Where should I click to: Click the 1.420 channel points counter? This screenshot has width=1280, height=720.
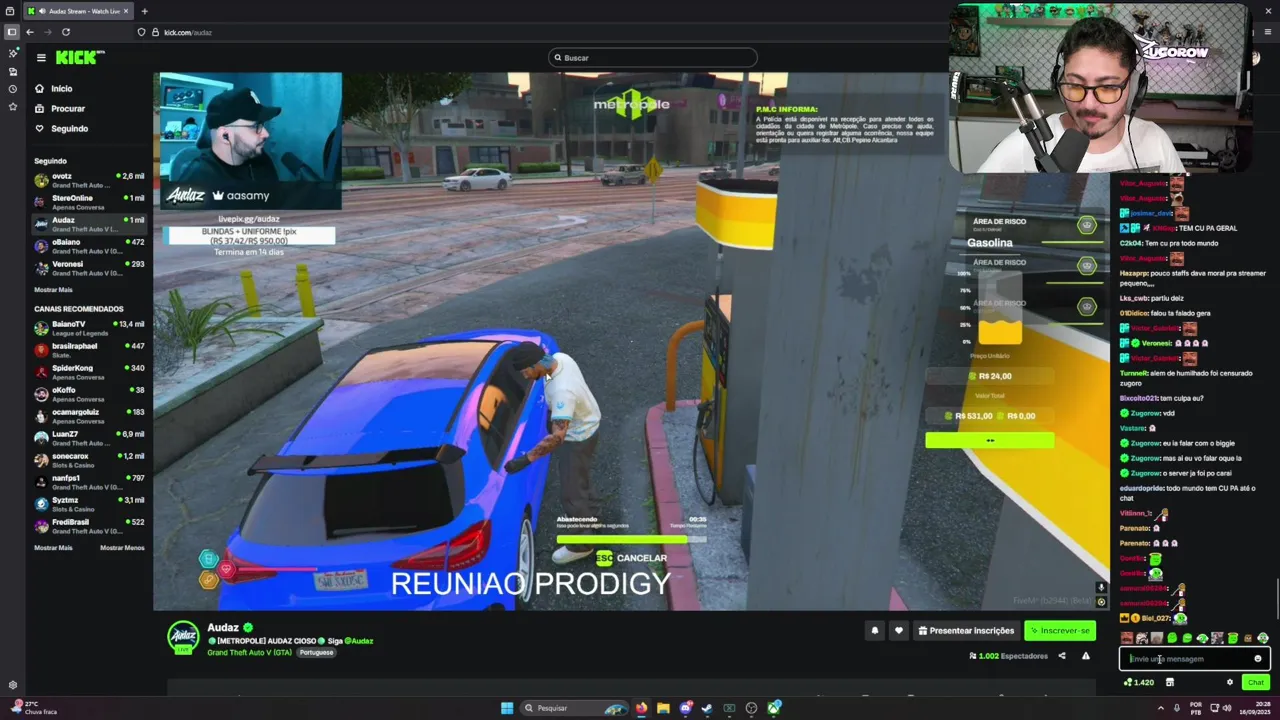1139,683
